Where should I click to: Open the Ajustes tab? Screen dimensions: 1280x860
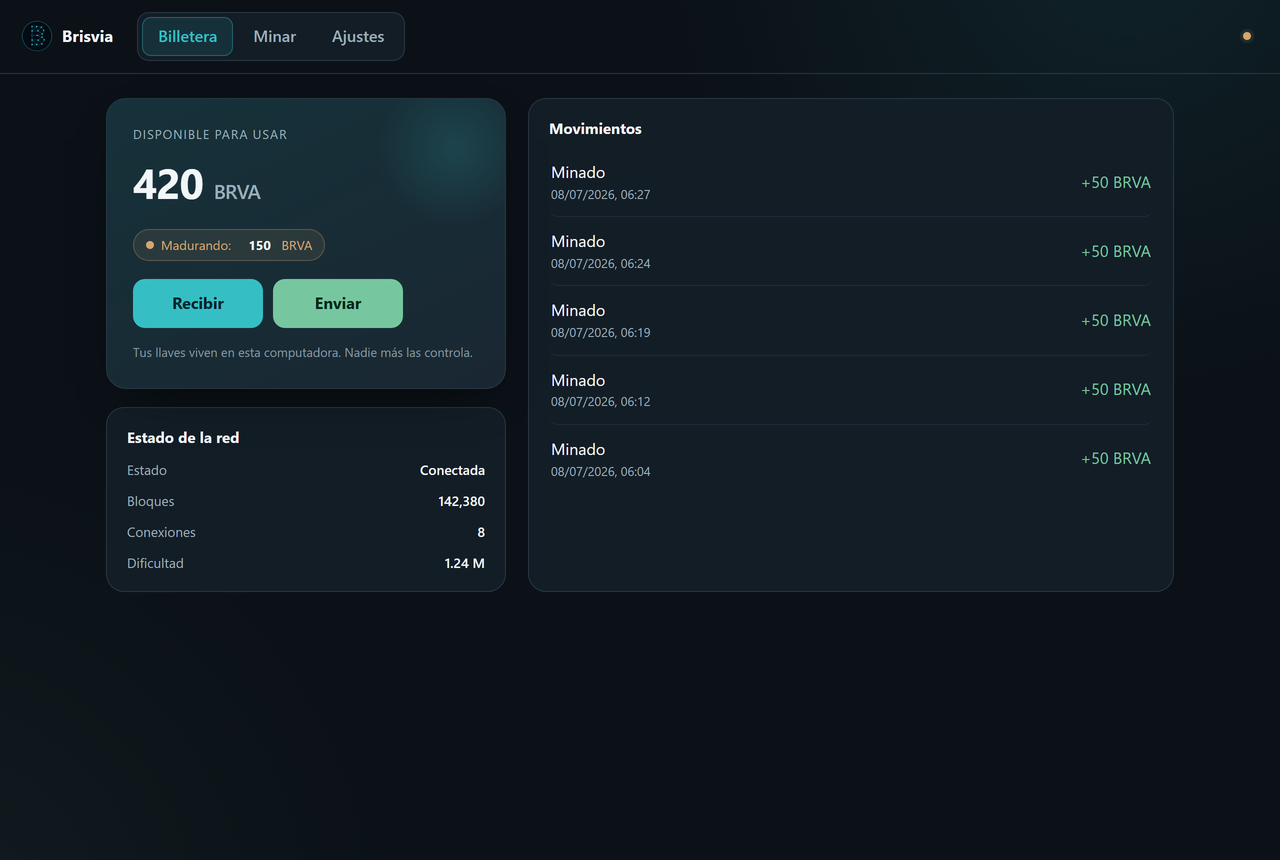(358, 37)
